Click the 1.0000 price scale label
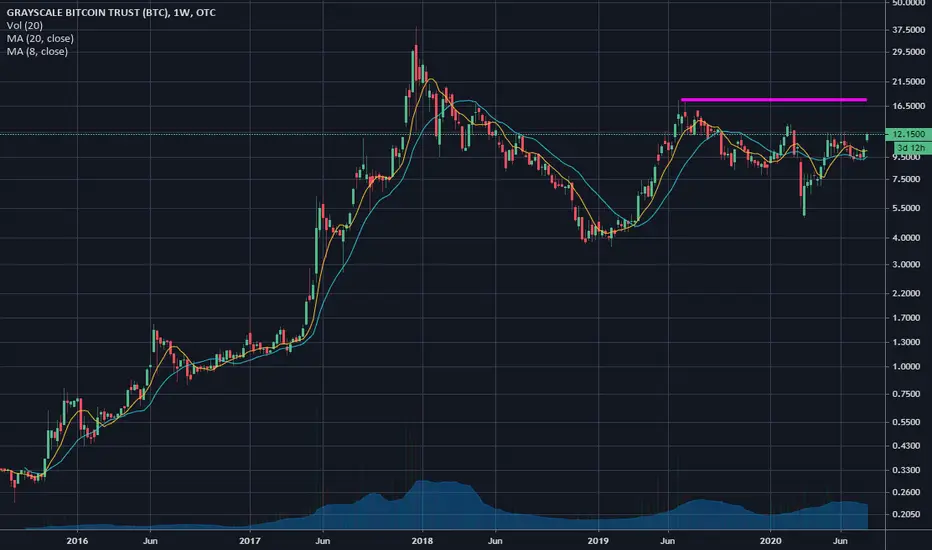This screenshot has width=932, height=550. pos(908,367)
